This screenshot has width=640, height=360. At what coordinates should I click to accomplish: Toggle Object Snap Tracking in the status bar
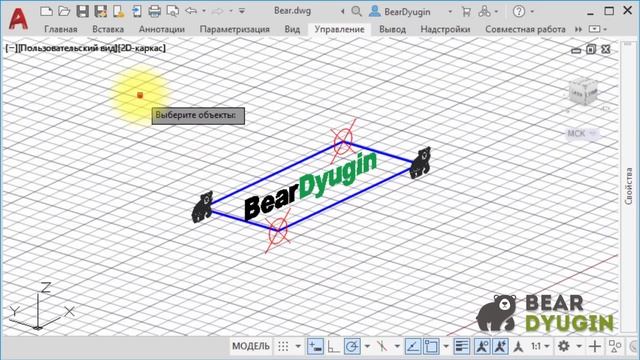[413, 346]
